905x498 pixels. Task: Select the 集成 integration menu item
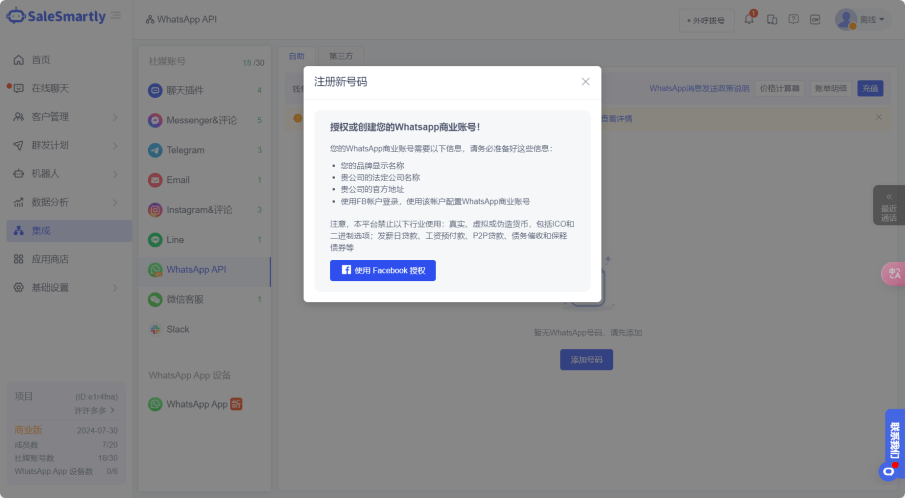69,231
